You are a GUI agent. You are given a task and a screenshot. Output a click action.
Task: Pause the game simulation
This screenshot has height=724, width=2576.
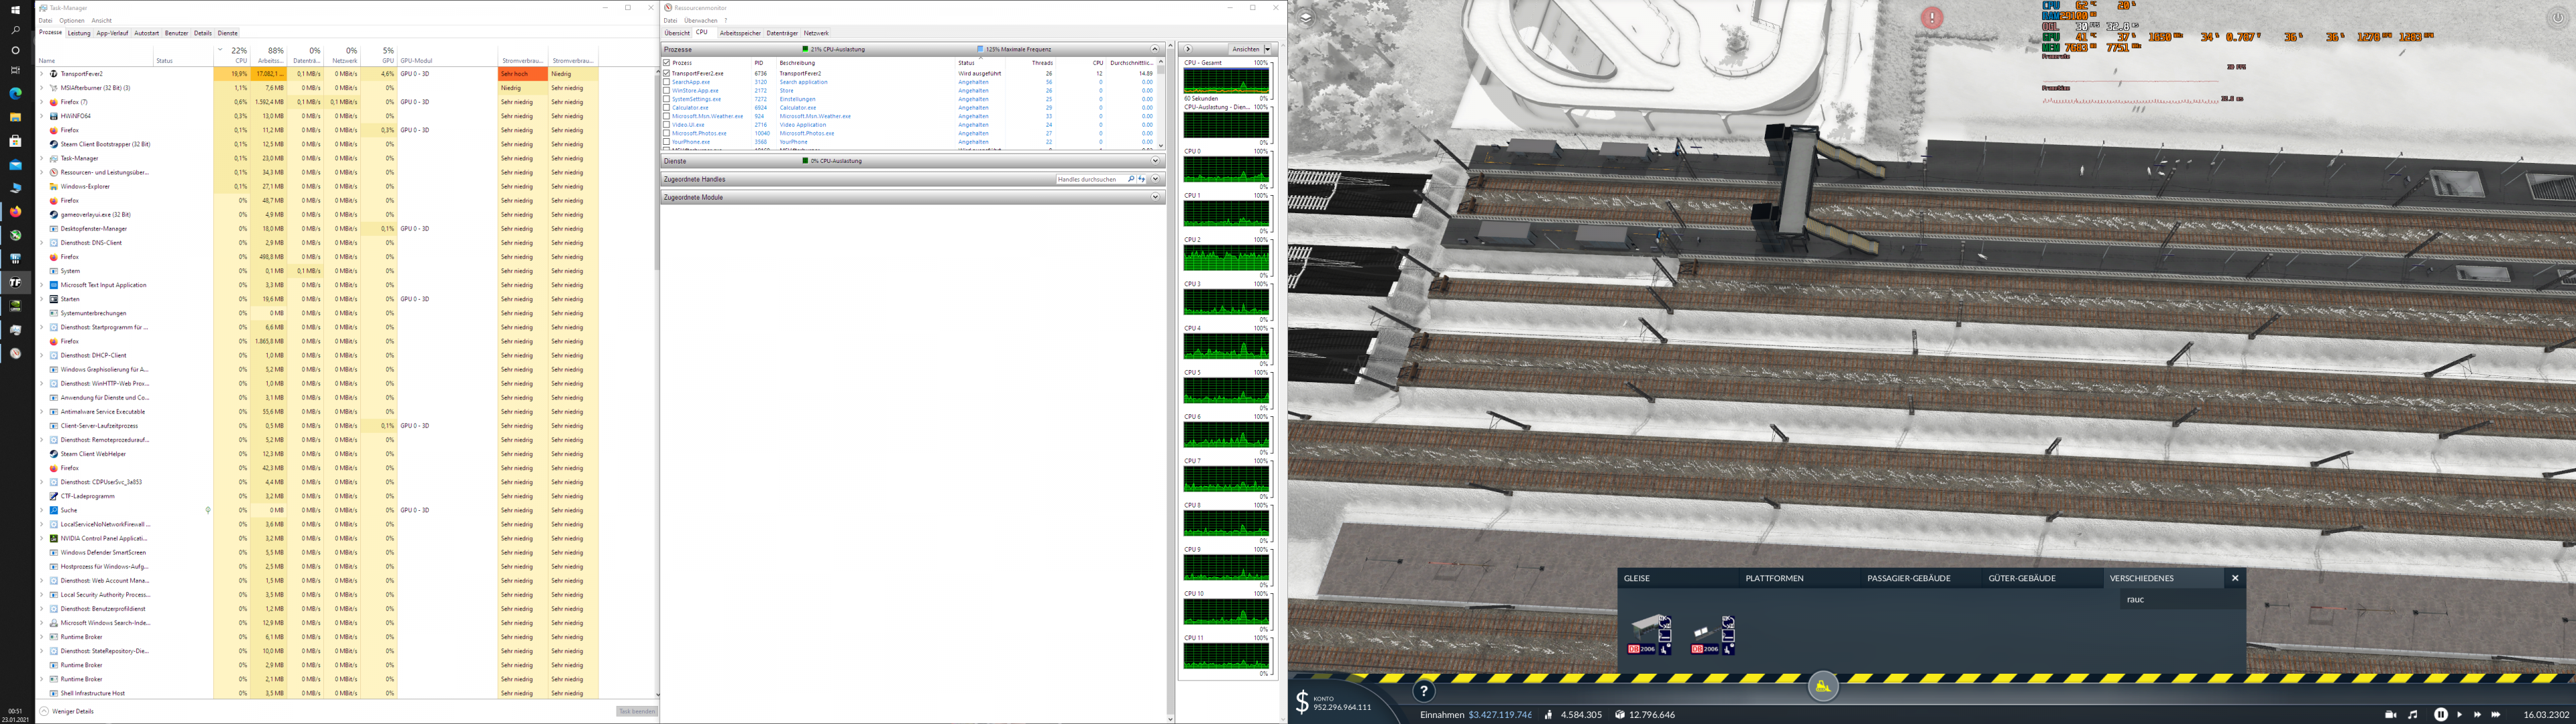2441,714
